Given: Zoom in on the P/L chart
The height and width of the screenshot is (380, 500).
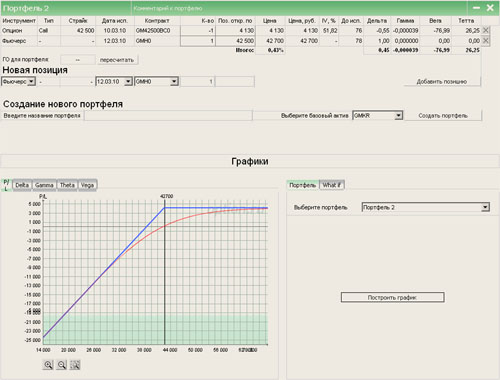Looking at the screenshot, I should point(48,365).
